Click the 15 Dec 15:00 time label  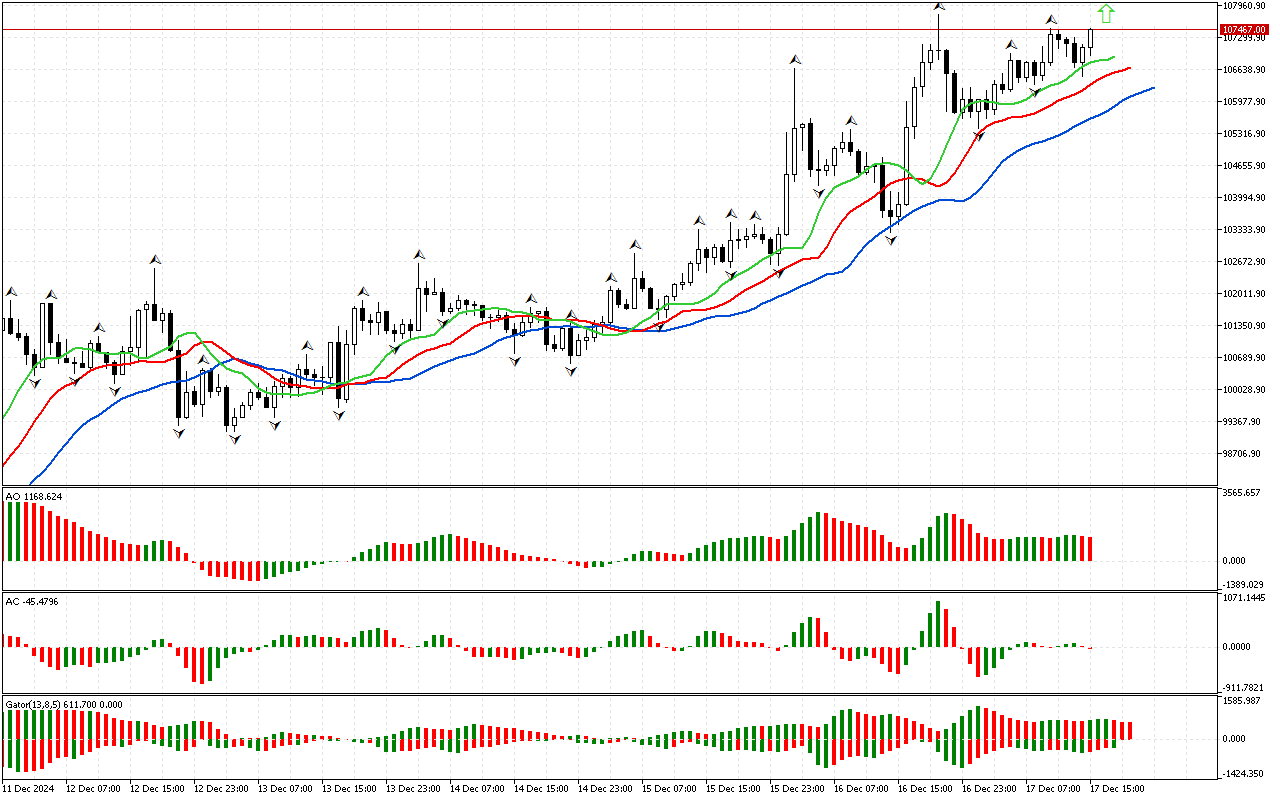[x=732, y=789]
